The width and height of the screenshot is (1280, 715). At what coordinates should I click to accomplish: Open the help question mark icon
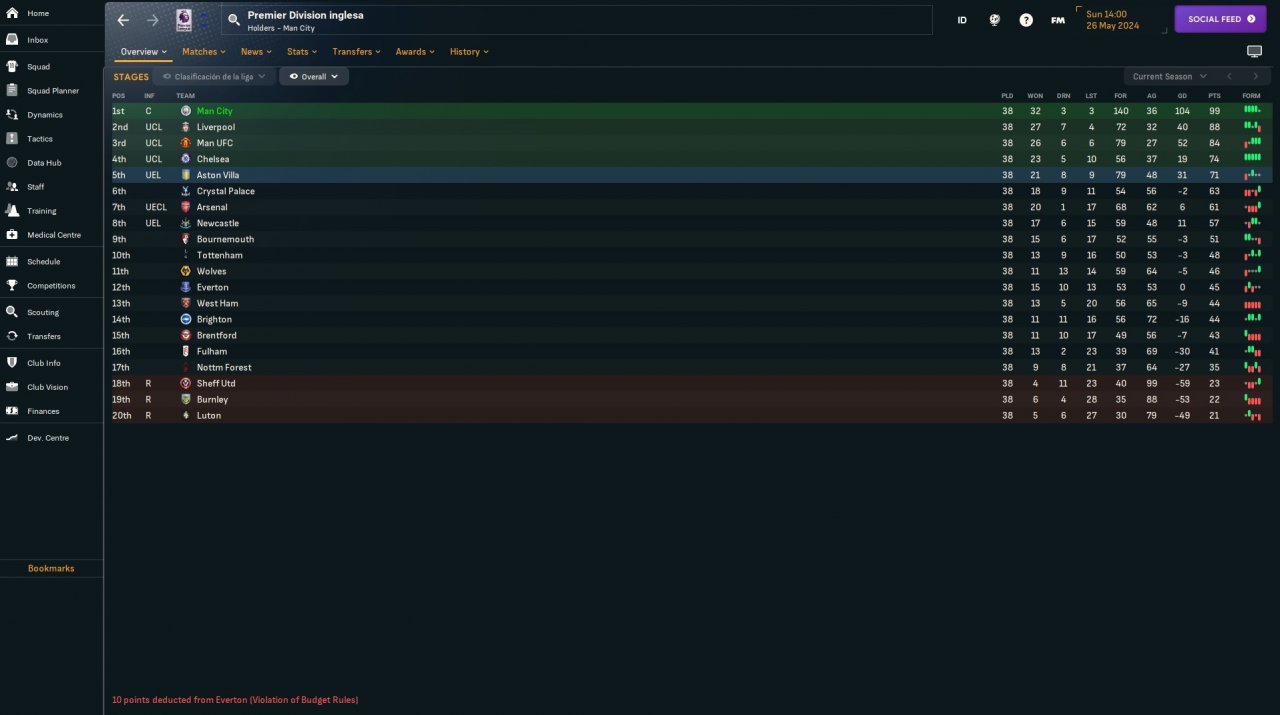(1026, 20)
